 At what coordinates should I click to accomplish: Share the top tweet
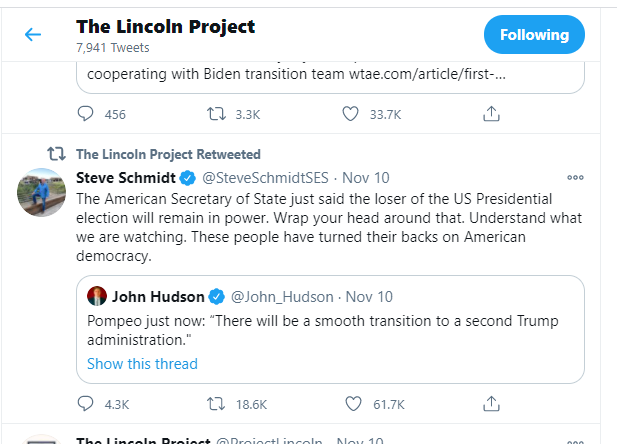[490, 114]
